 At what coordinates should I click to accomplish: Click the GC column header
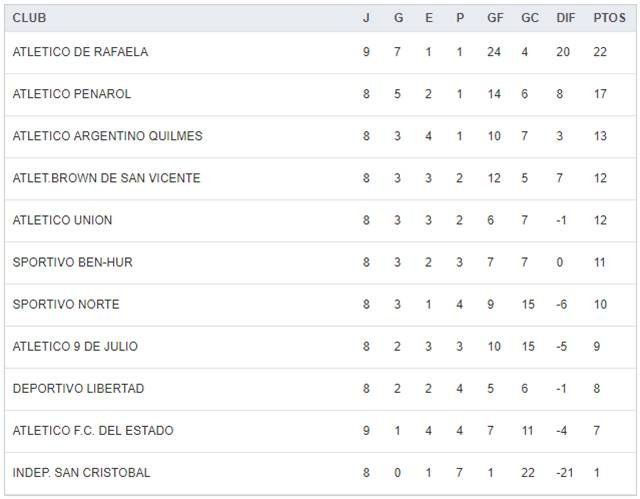pyautogui.click(x=530, y=18)
